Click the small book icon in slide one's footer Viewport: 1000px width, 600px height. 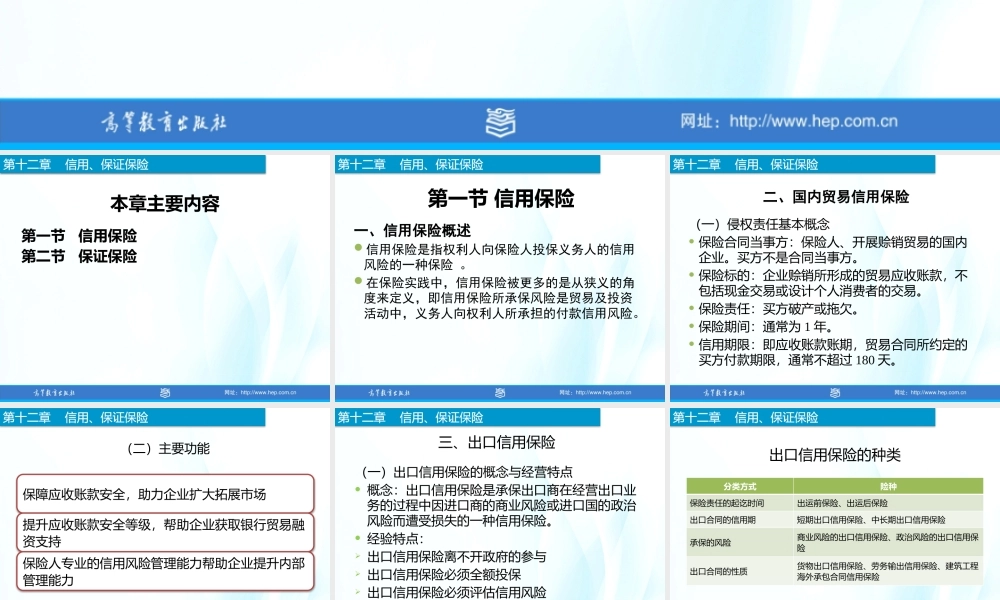coord(165,393)
